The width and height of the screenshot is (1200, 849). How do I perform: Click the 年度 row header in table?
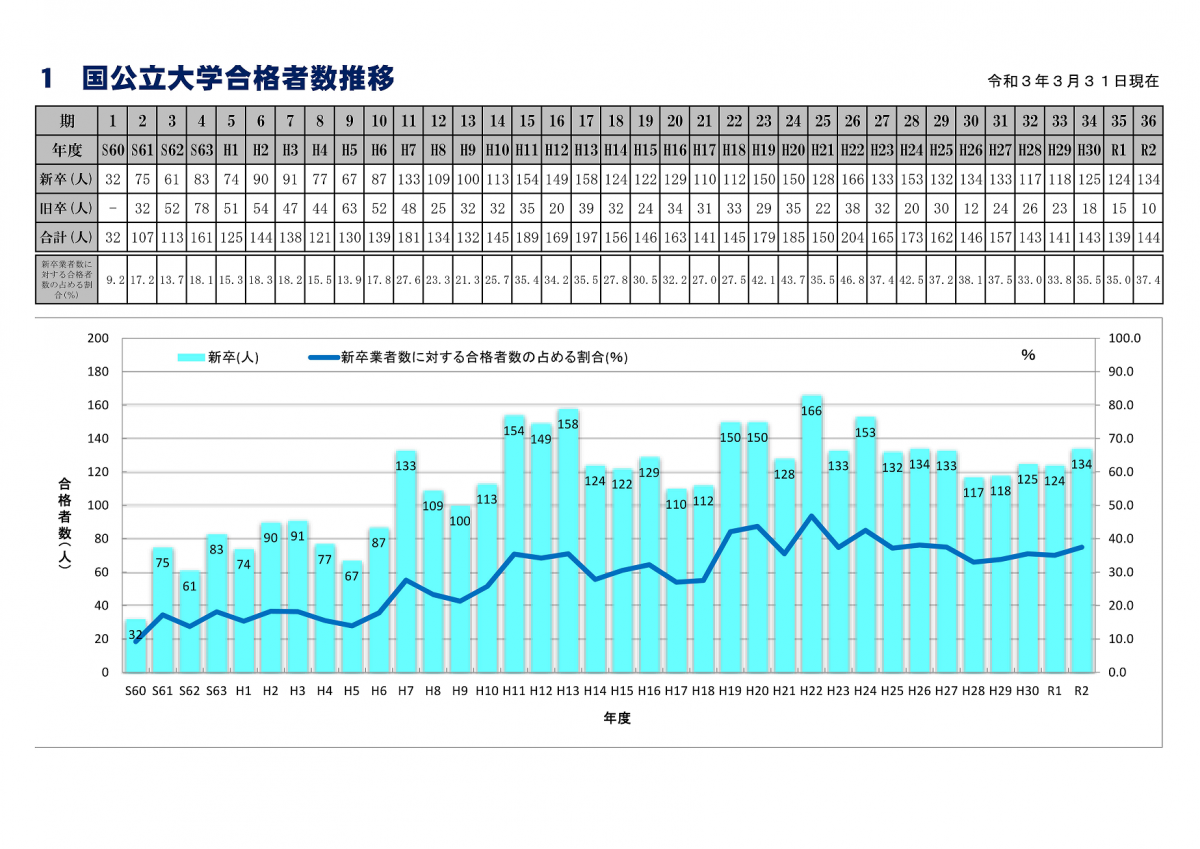click(x=67, y=149)
